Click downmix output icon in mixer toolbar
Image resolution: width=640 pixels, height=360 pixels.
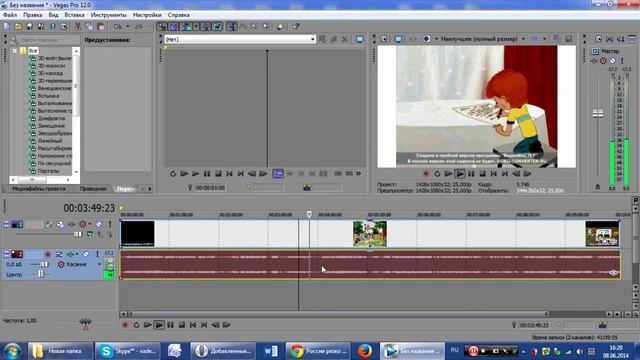tap(609, 39)
